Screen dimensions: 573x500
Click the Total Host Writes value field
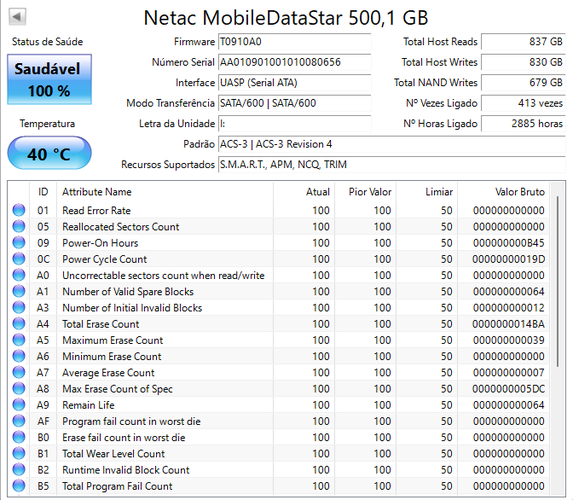tap(523, 62)
